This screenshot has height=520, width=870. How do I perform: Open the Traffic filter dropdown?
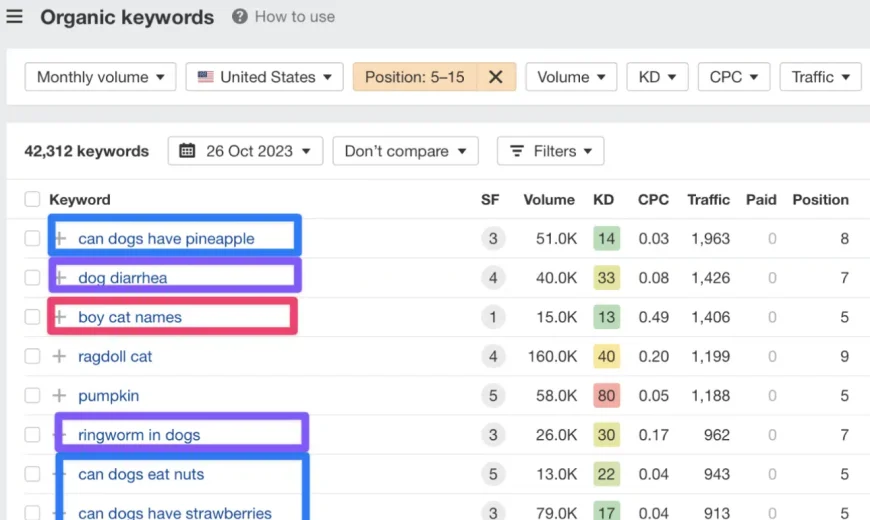click(x=821, y=77)
